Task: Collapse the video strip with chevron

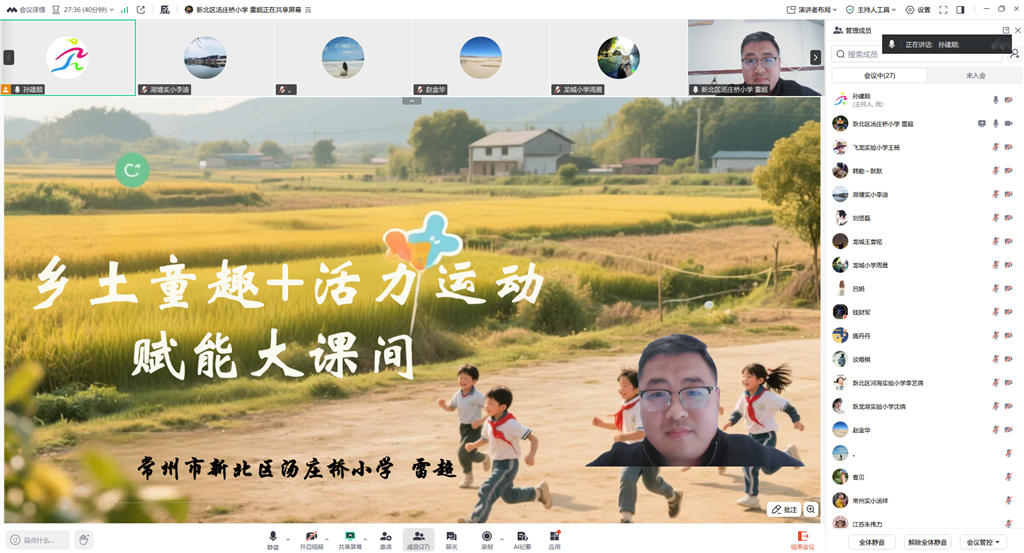Action: [x=411, y=101]
